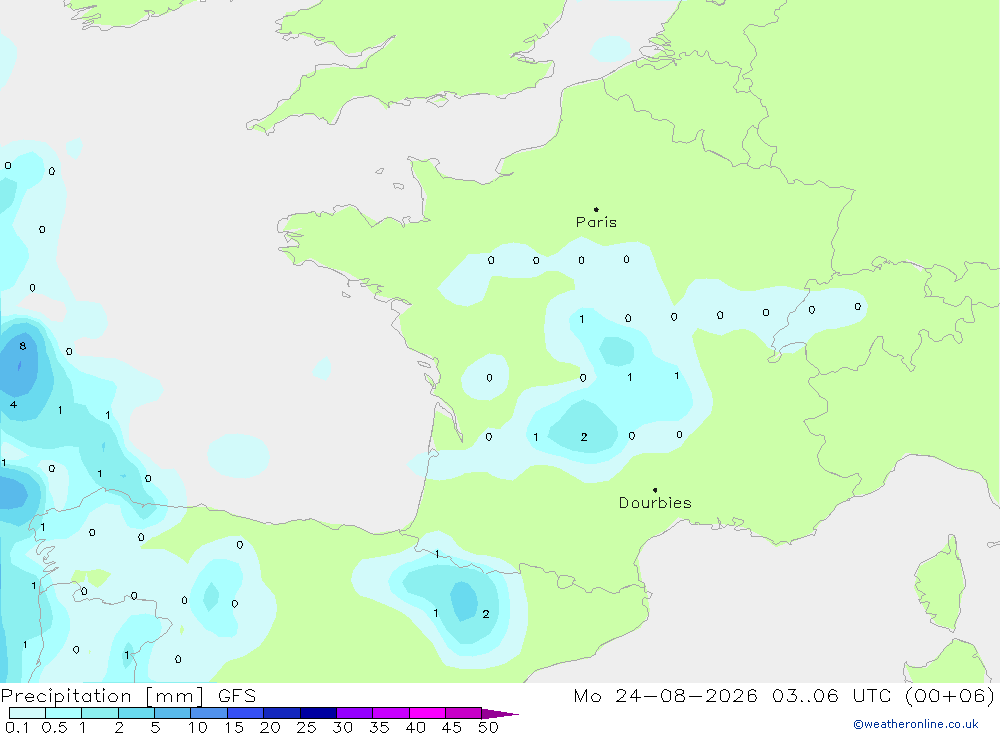This screenshot has width=1000, height=733.
Task: Pick the 5–10 mm legend color swatch
Action: tap(173, 713)
